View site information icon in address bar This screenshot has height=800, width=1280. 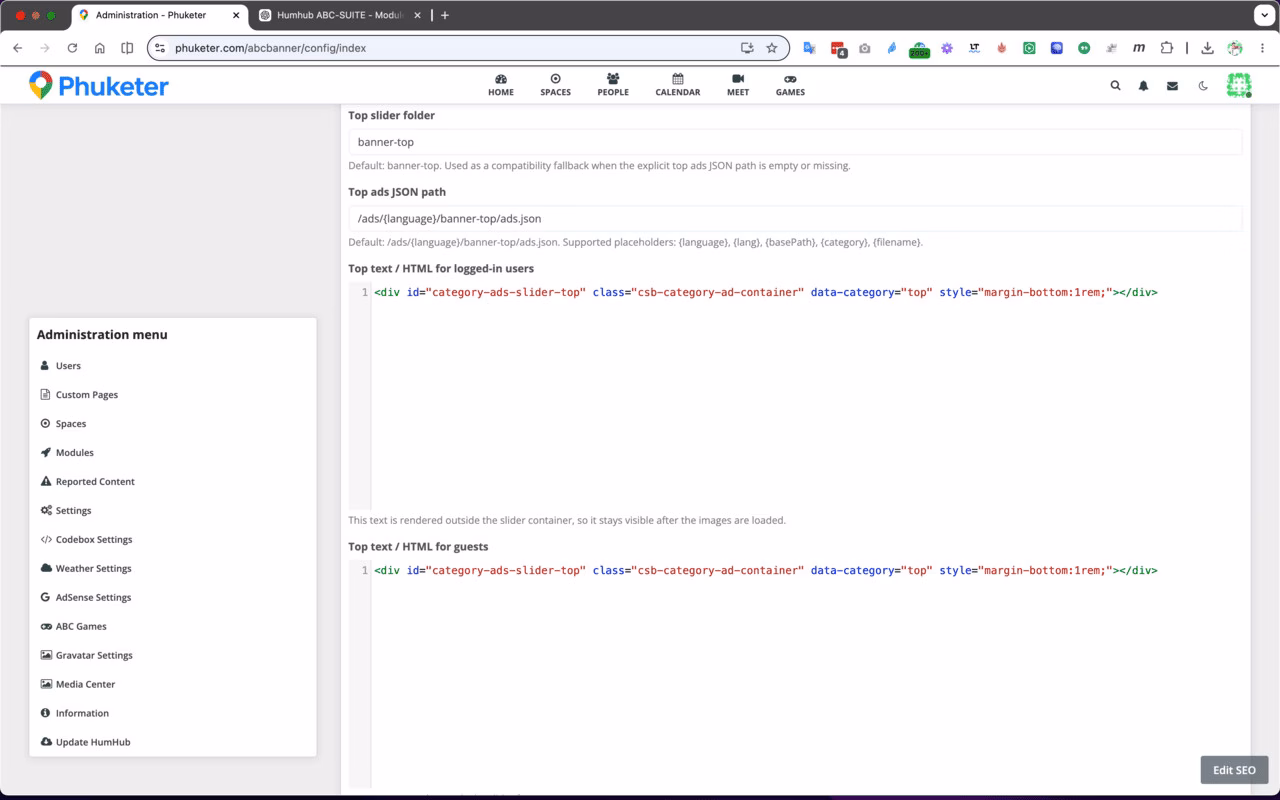[x=160, y=48]
